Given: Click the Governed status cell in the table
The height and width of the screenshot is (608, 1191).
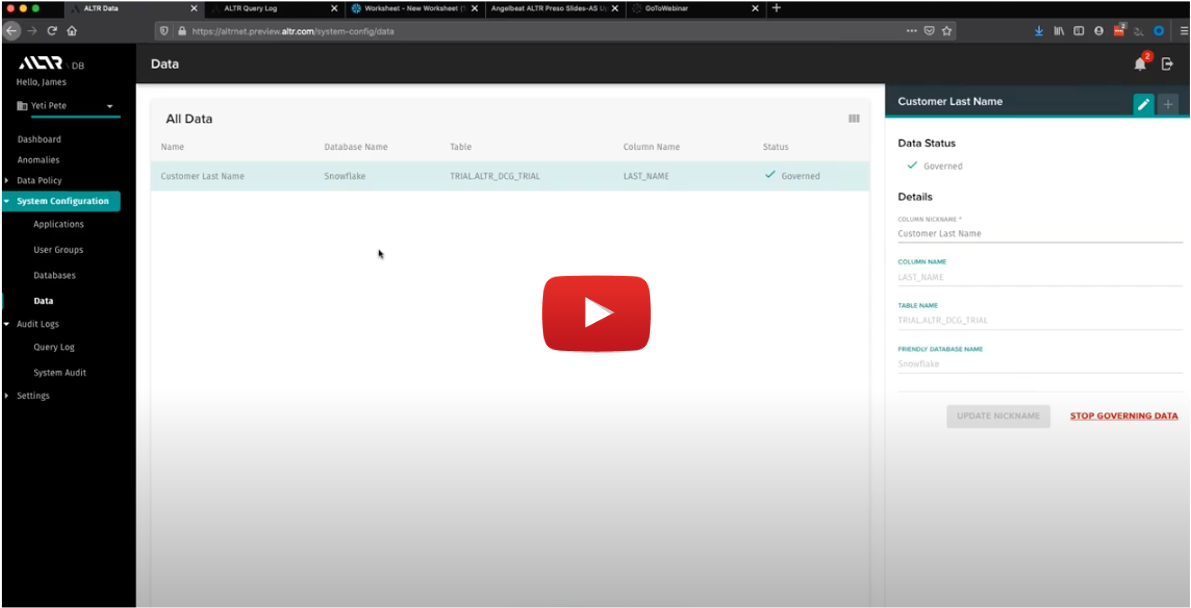Looking at the screenshot, I should click(x=792, y=176).
